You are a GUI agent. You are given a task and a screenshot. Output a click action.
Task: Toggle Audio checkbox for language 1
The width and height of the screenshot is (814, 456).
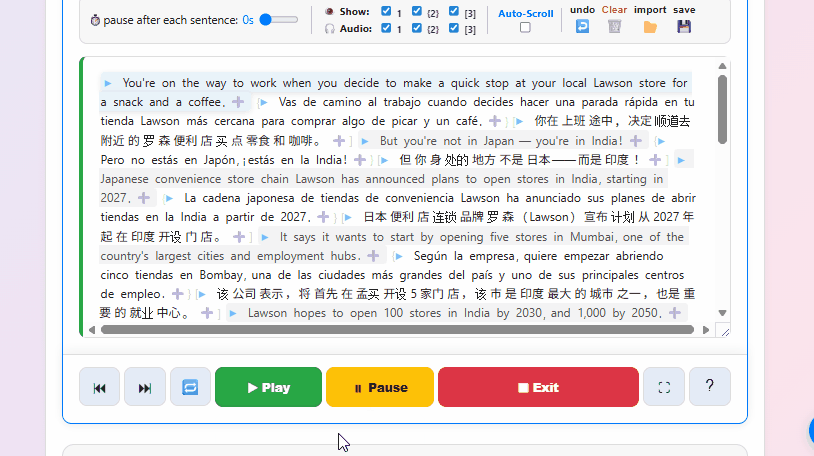pyautogui.click(x=386, y=28)
